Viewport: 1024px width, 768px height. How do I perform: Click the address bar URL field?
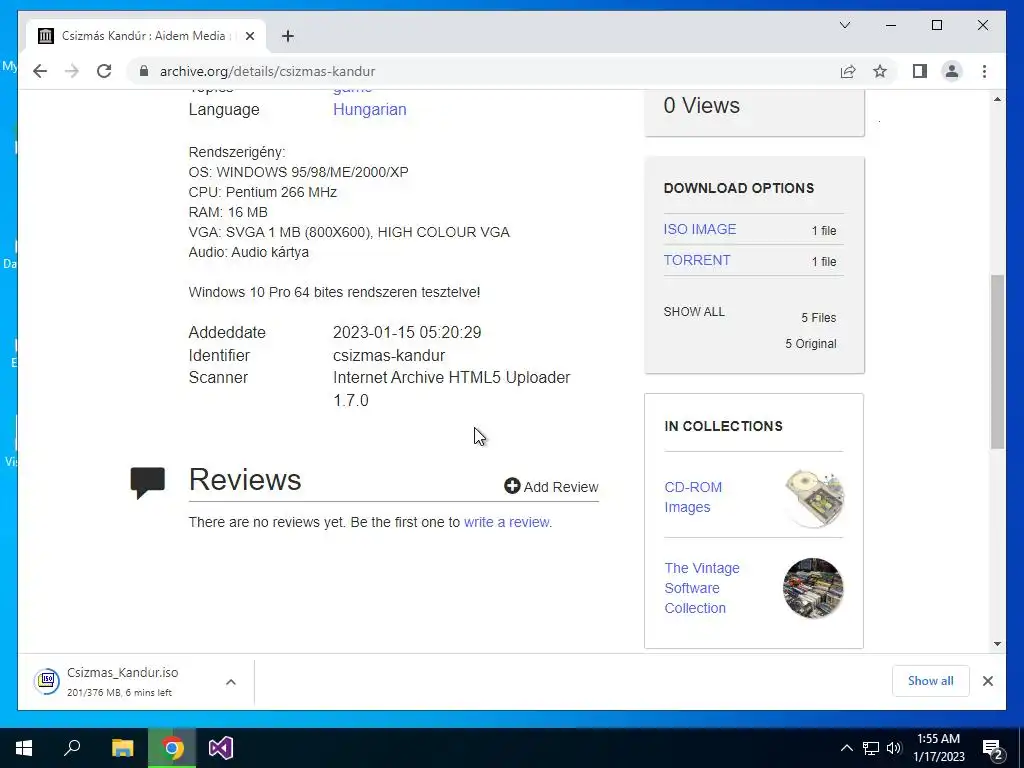(x=483, y=71)
